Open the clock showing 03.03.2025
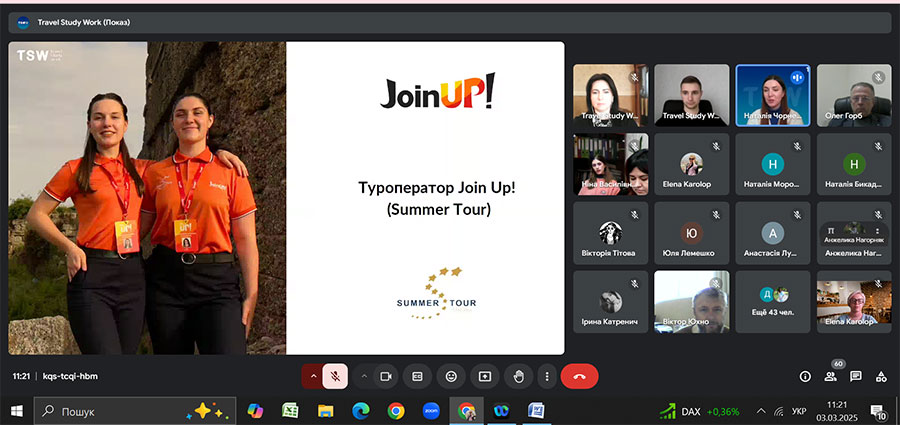The image size is (900, 425). 837,411
